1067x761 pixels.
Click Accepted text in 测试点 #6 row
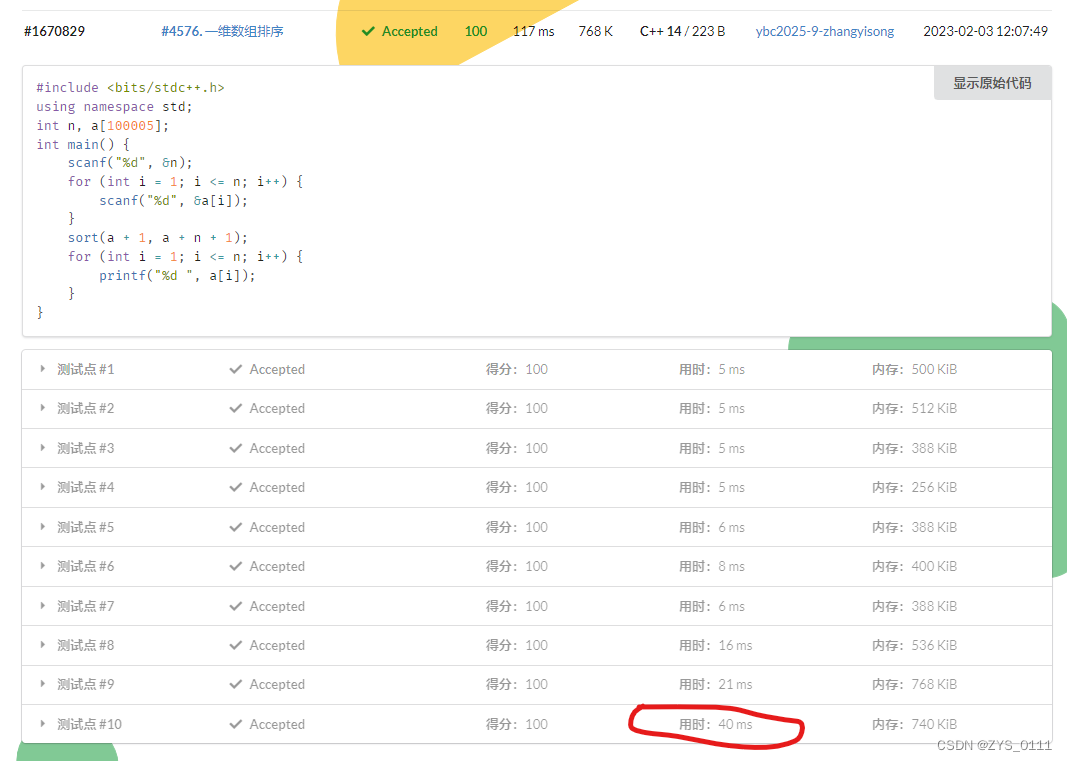point(277,566)
